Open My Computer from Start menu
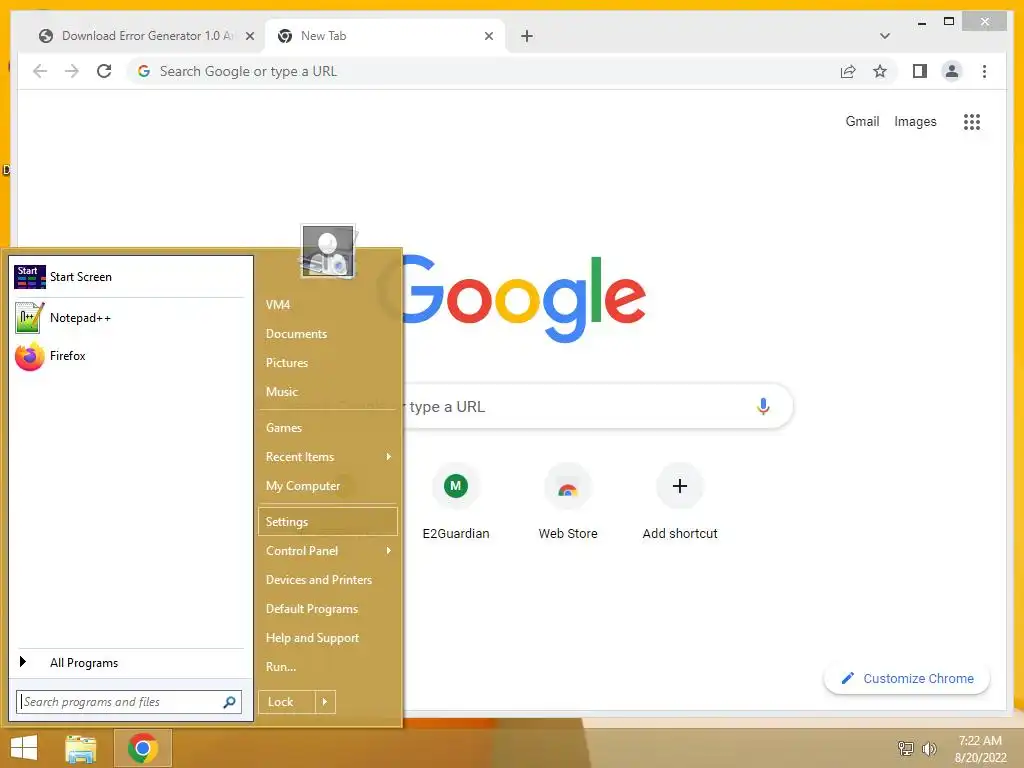 click(x=328, y=486)
